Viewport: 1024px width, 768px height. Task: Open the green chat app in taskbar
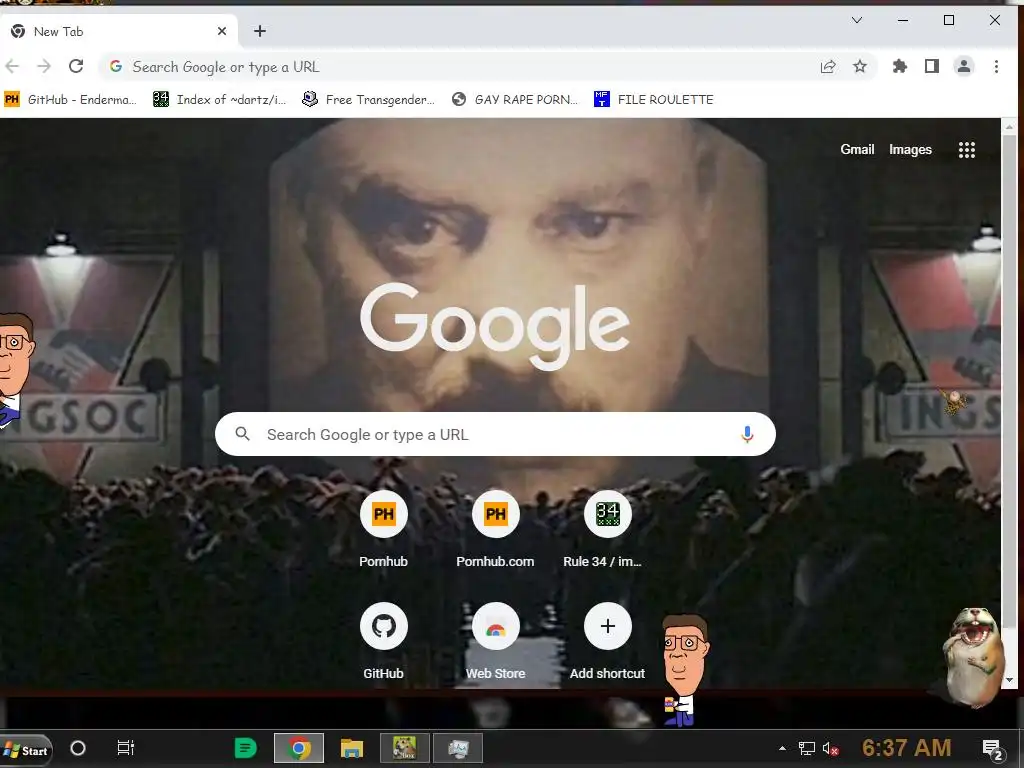tap(246, 748)
